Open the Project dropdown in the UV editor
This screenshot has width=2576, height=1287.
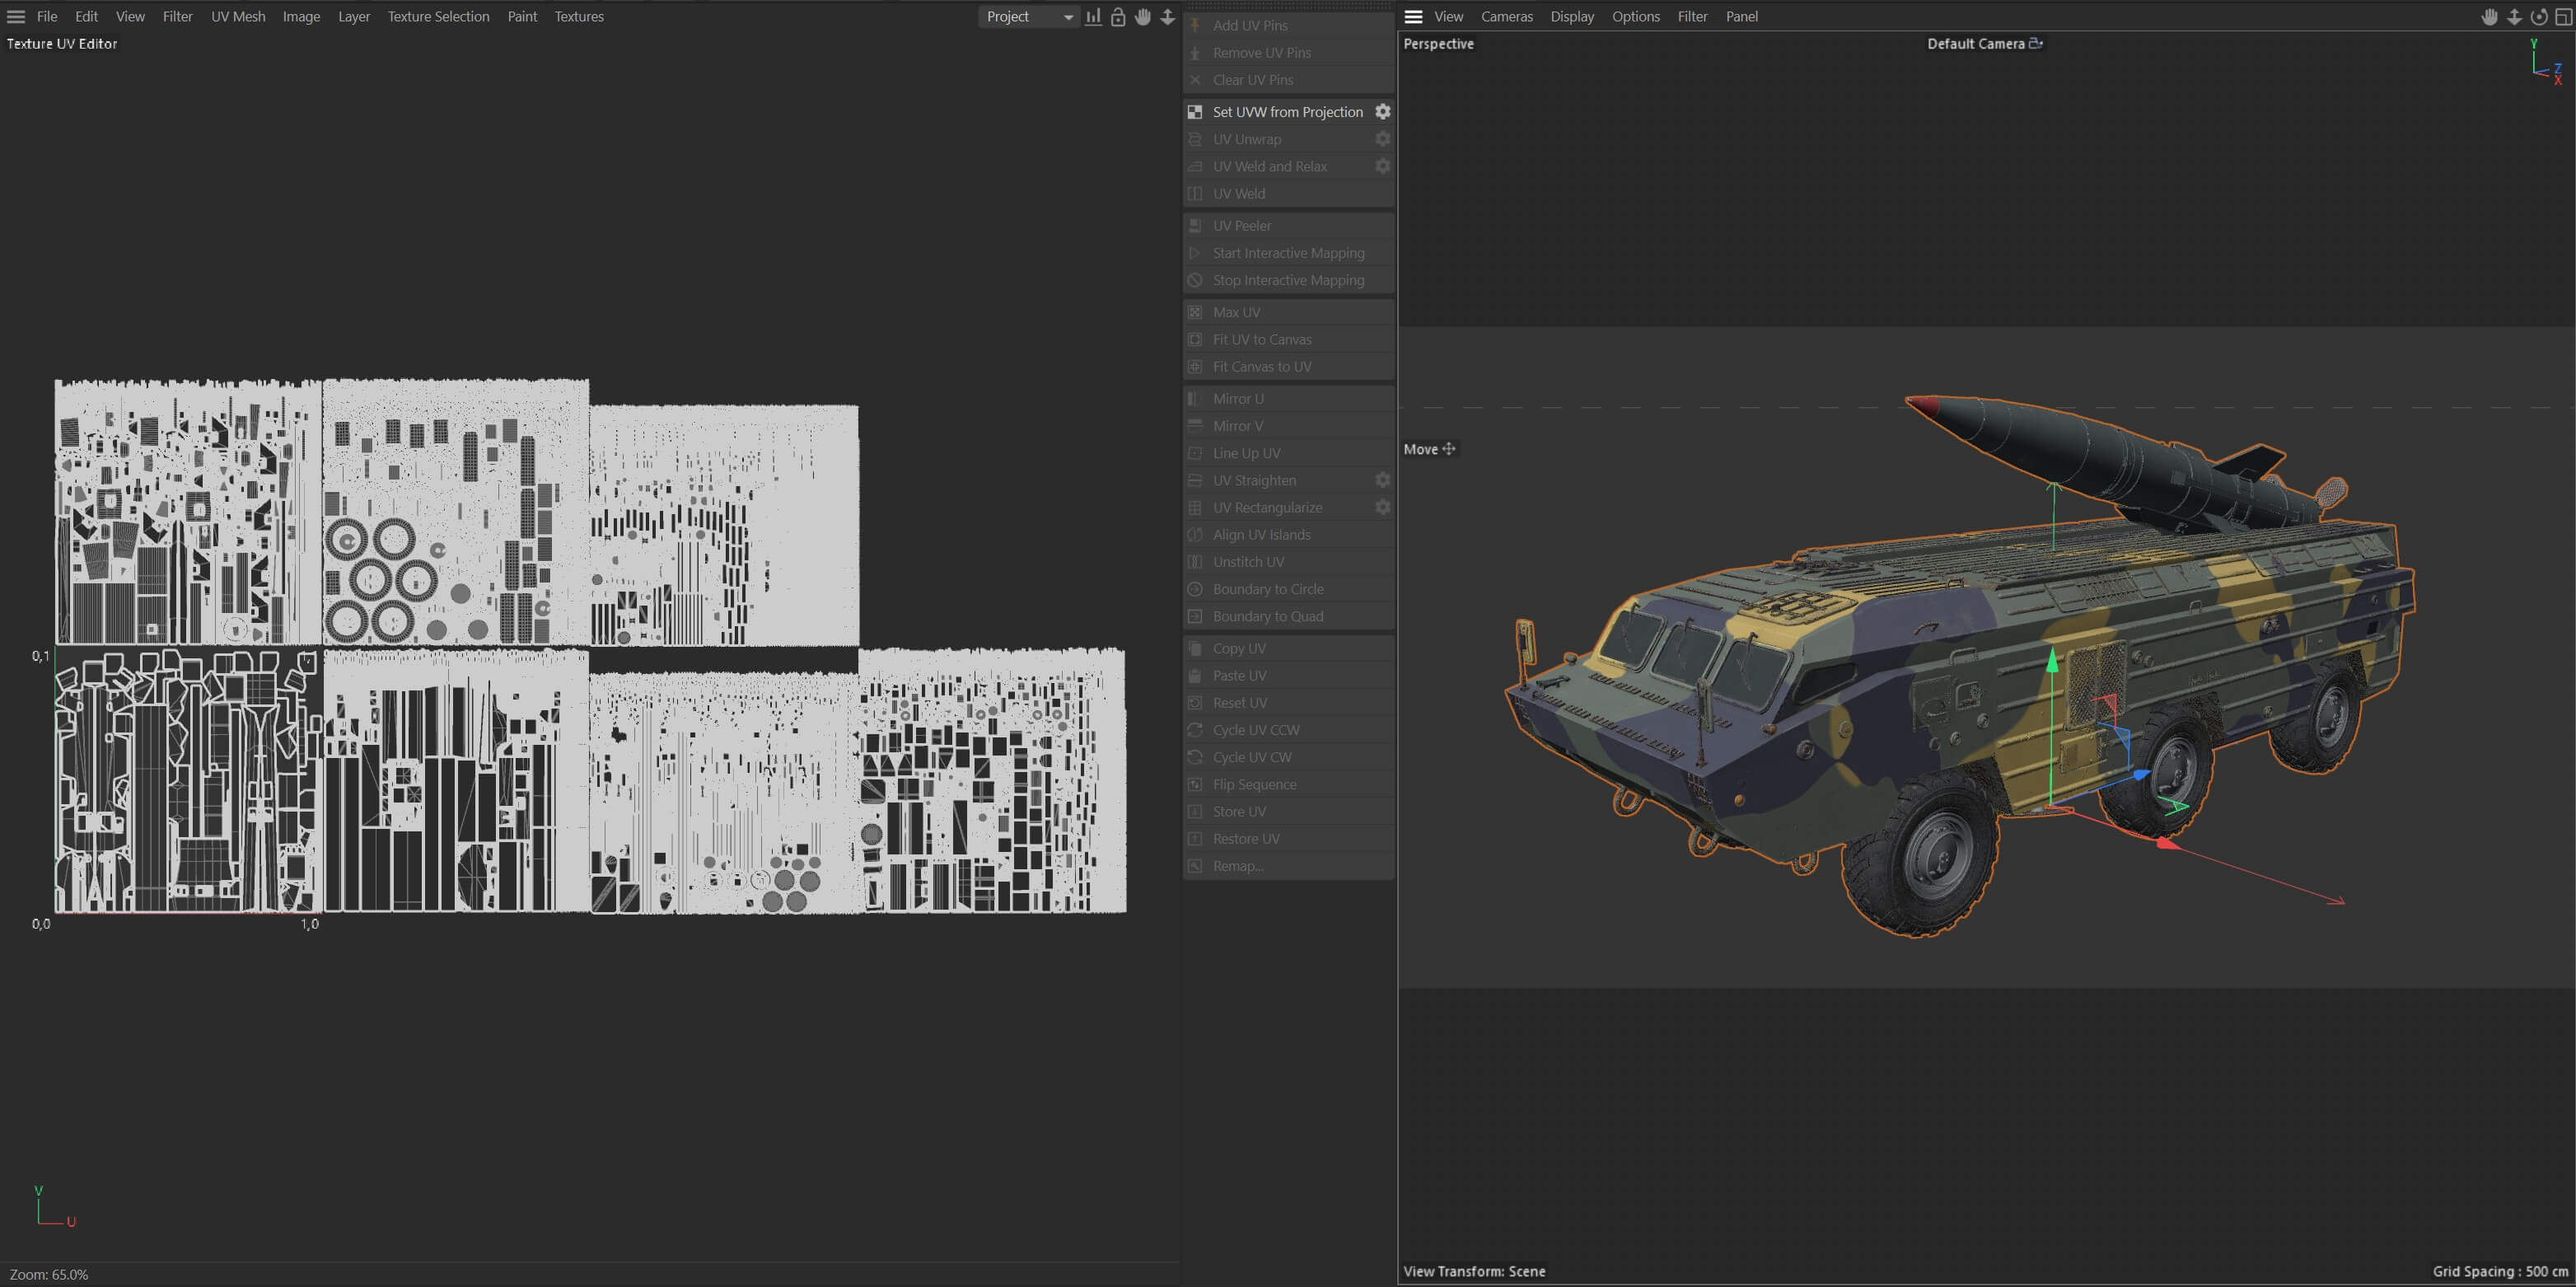point(1028,17)
